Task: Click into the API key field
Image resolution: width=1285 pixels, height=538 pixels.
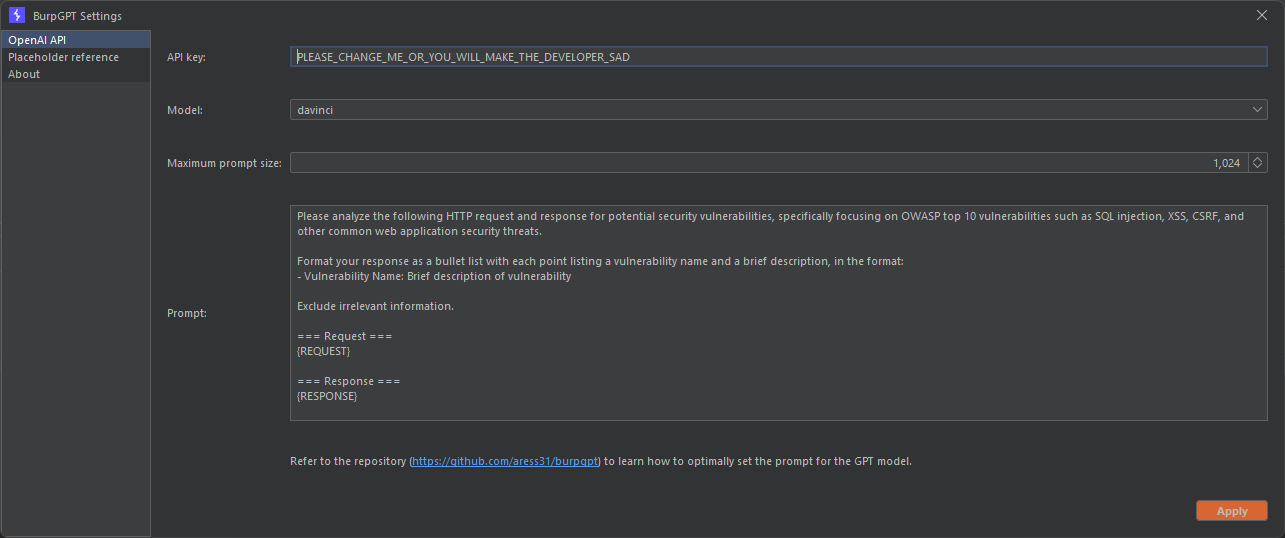Action: tap(778, 57)
